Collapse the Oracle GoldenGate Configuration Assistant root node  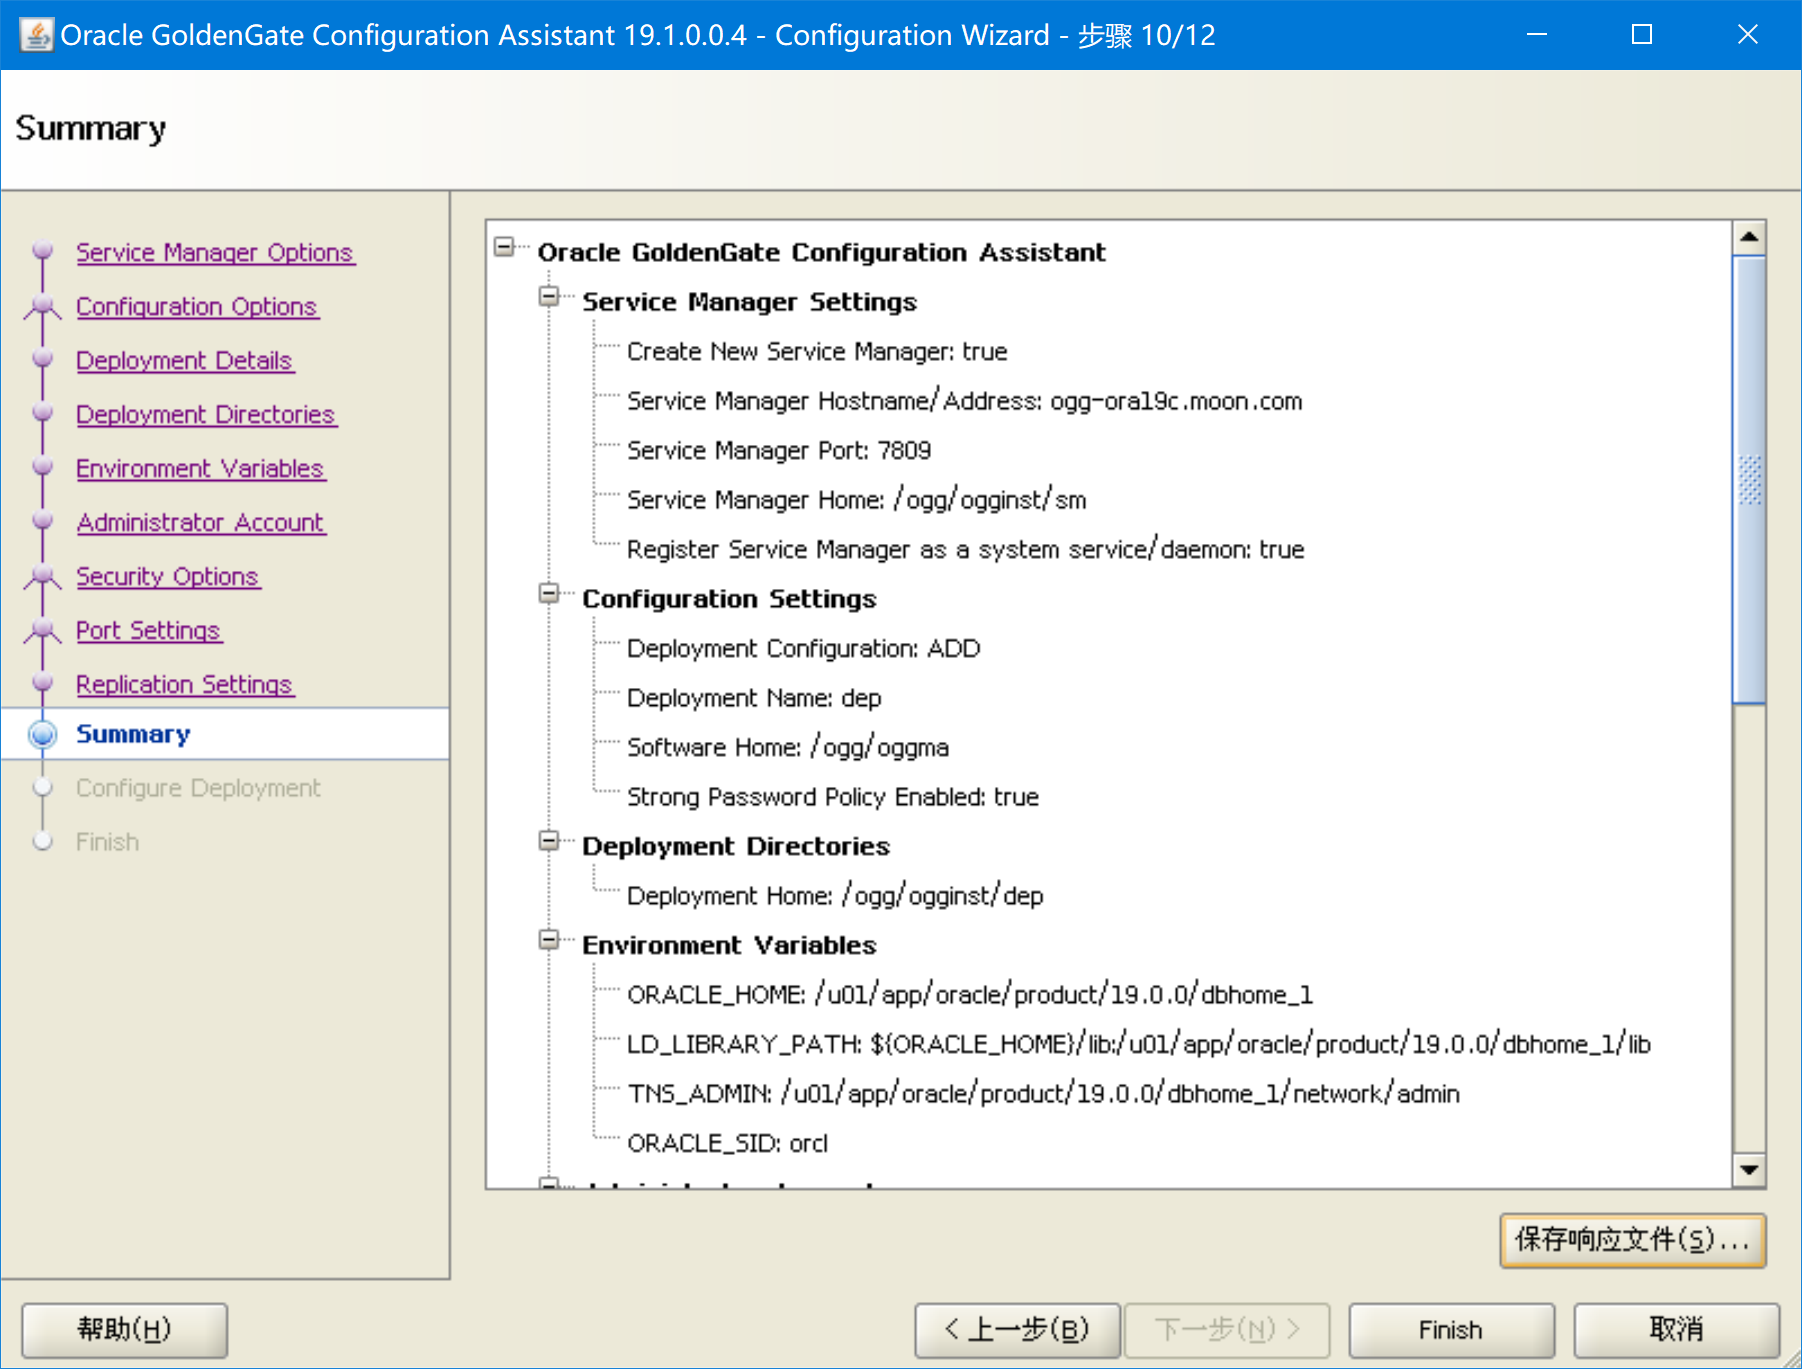point(504,246)
